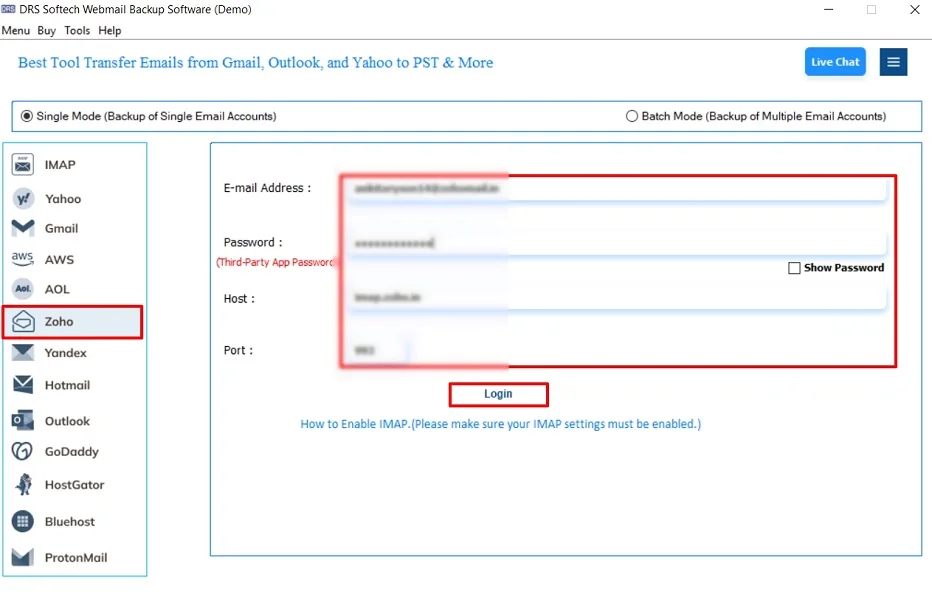Switch to Batch Mode backup
932x600 pixels.
point(631,115)
